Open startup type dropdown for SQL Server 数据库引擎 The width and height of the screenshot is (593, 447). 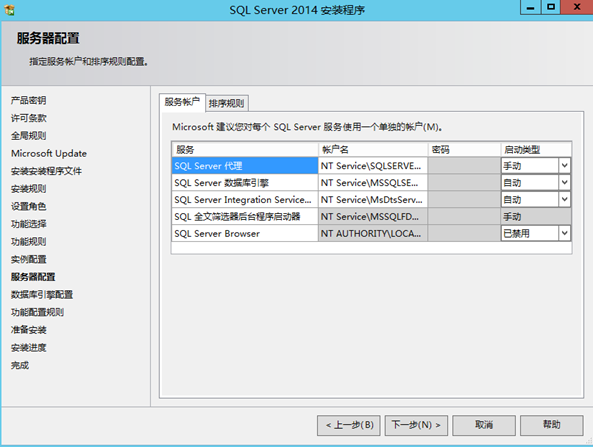point(564,183)
